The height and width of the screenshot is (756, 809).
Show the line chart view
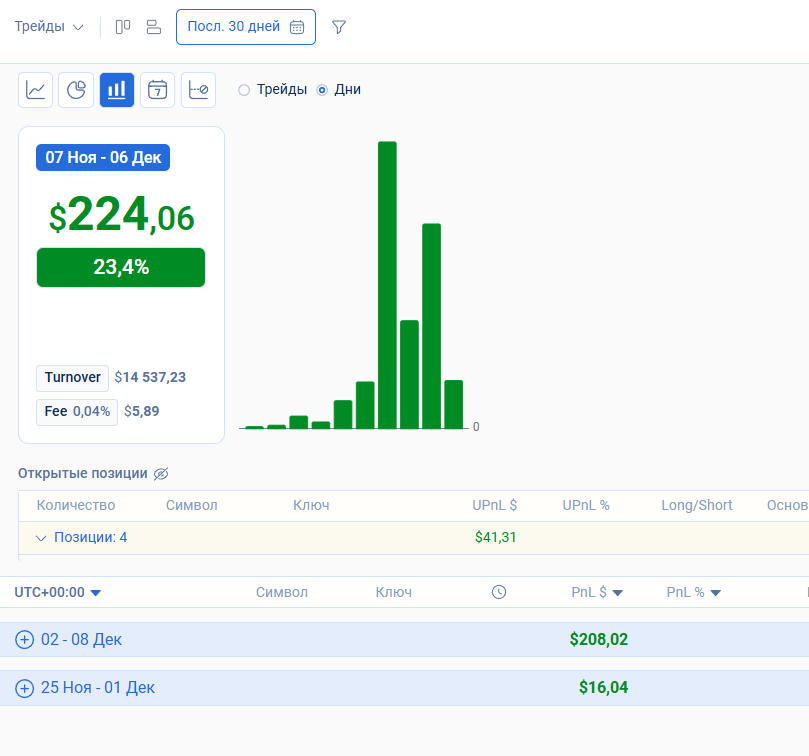click(x=36, y=90)
